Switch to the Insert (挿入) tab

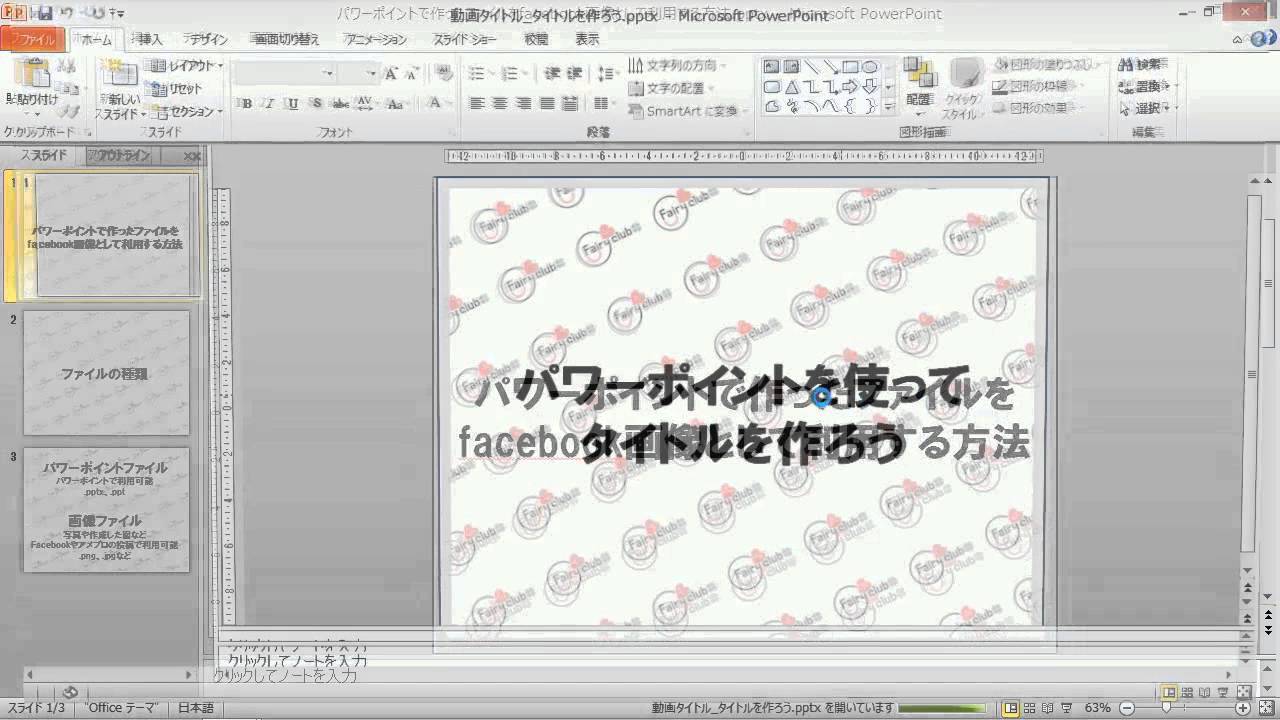149,40
